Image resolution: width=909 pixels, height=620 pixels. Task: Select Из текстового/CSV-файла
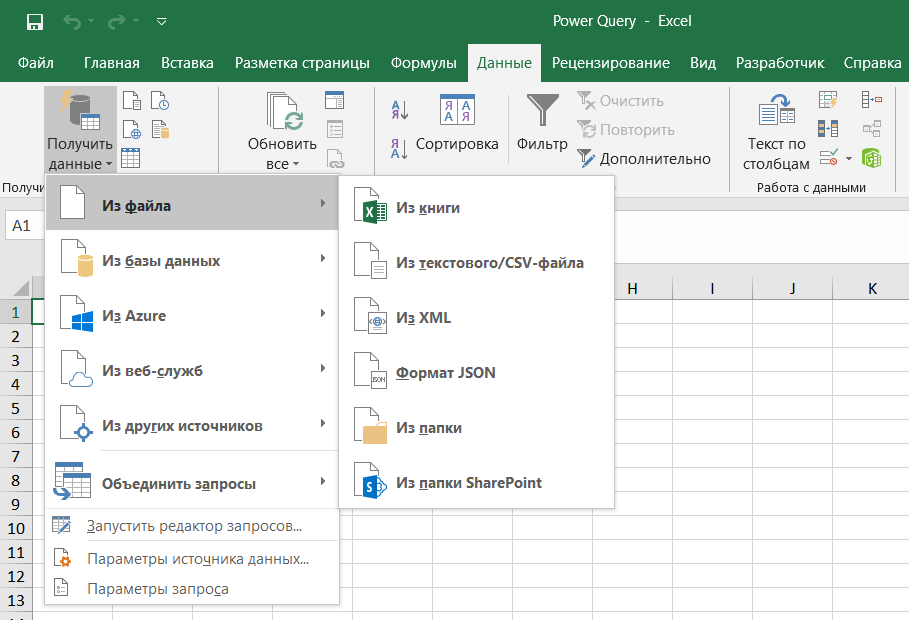[477, 262]
